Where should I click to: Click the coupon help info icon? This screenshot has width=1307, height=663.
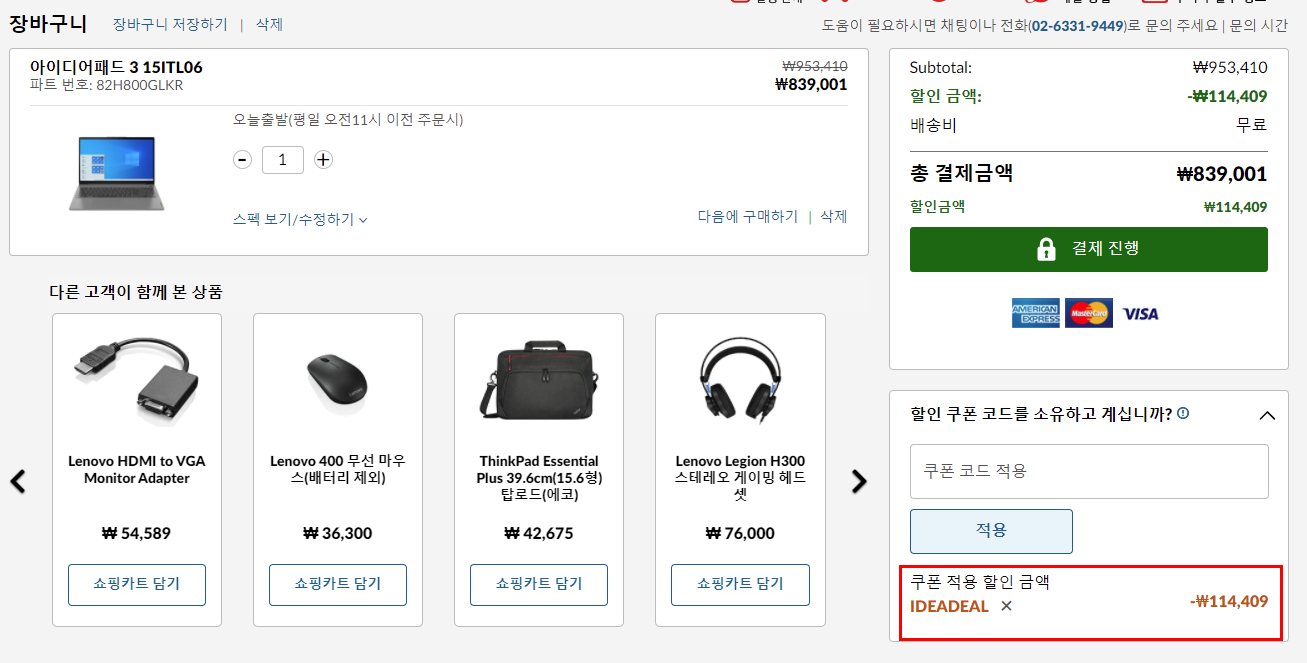click(1183, 413)
